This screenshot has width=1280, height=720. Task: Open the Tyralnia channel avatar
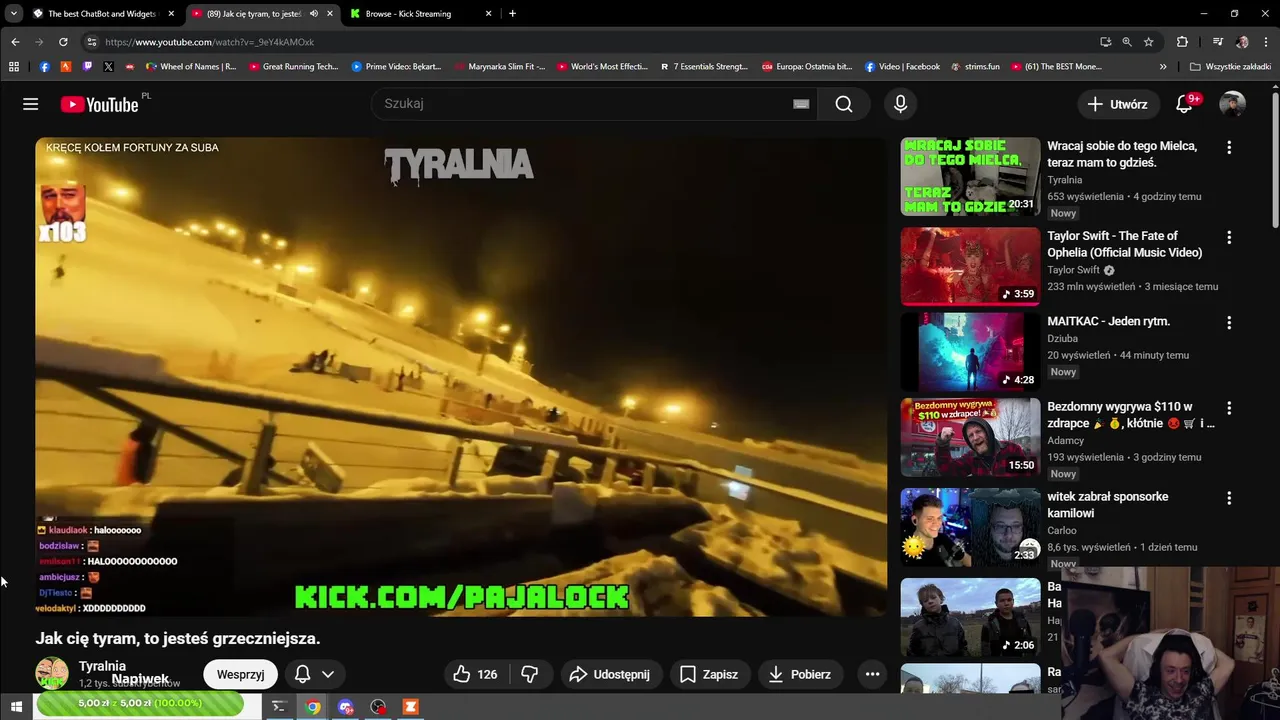coord(52,674)
